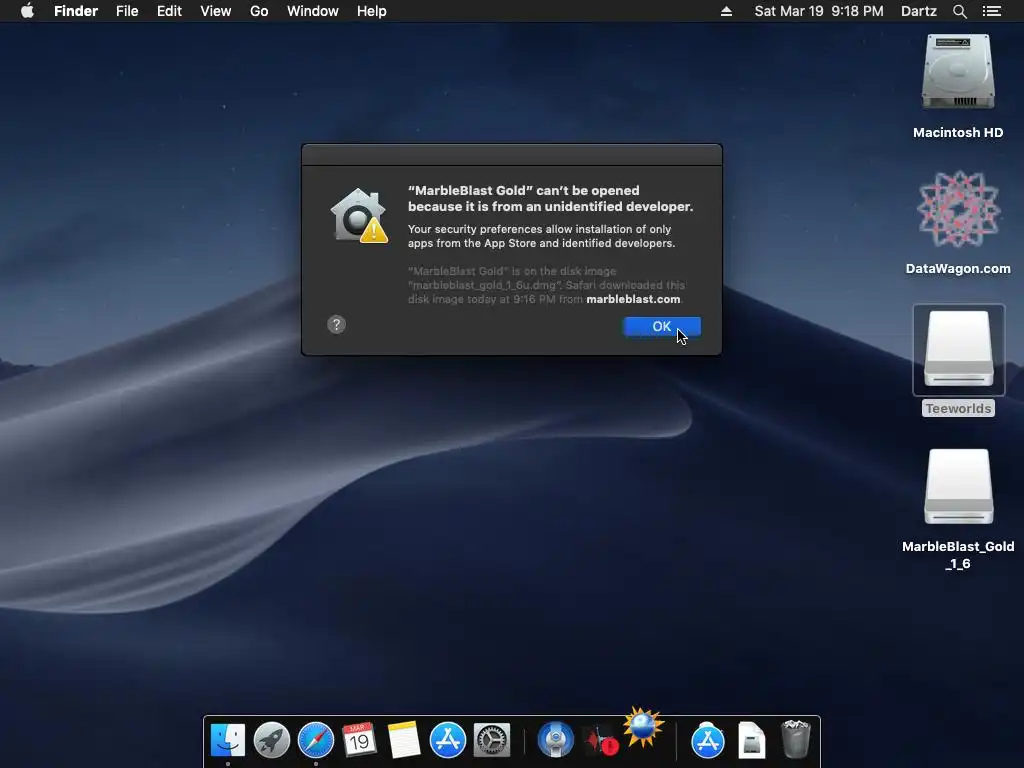
Task: Open Calendar showing Mar 19
Action: tap(359, 740)
